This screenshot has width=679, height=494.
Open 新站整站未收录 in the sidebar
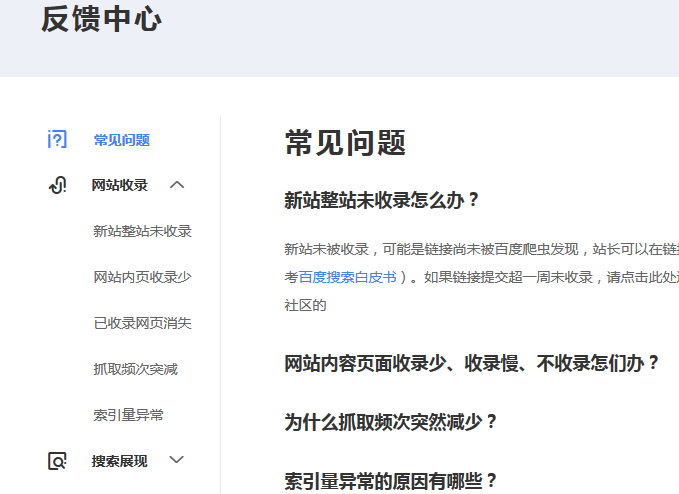point(142,231)
